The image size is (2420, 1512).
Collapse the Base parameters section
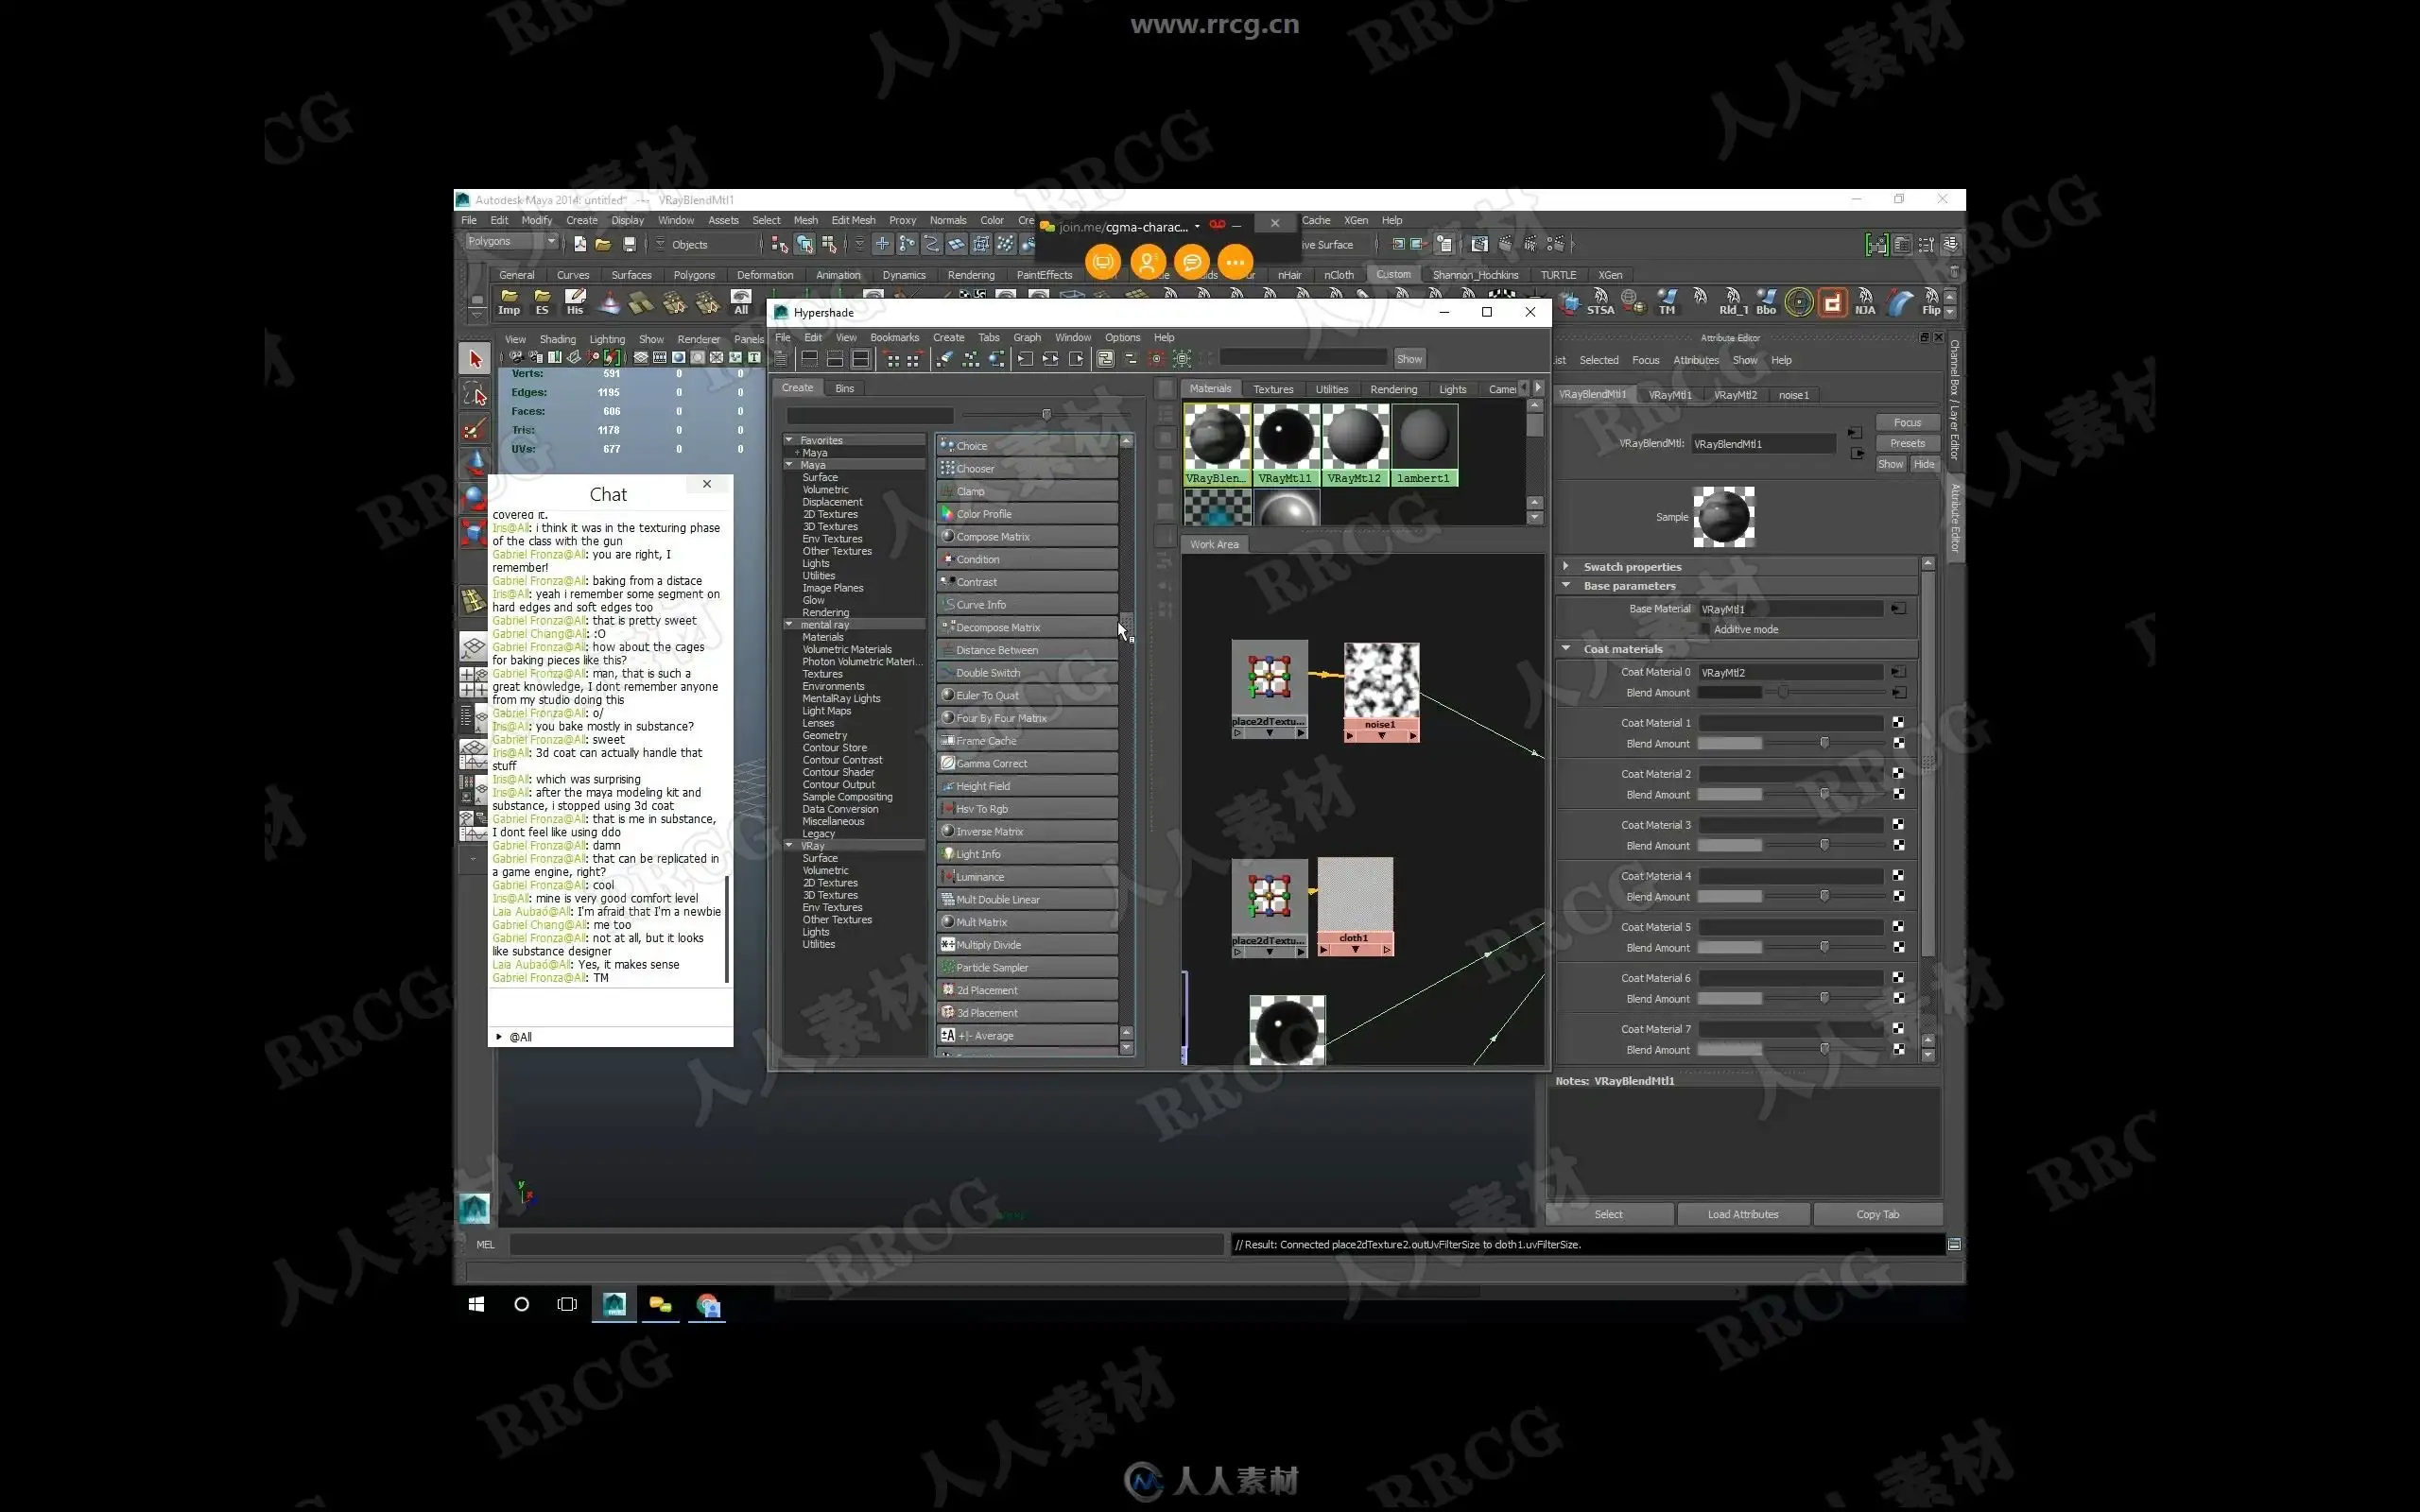[1566, 586]
